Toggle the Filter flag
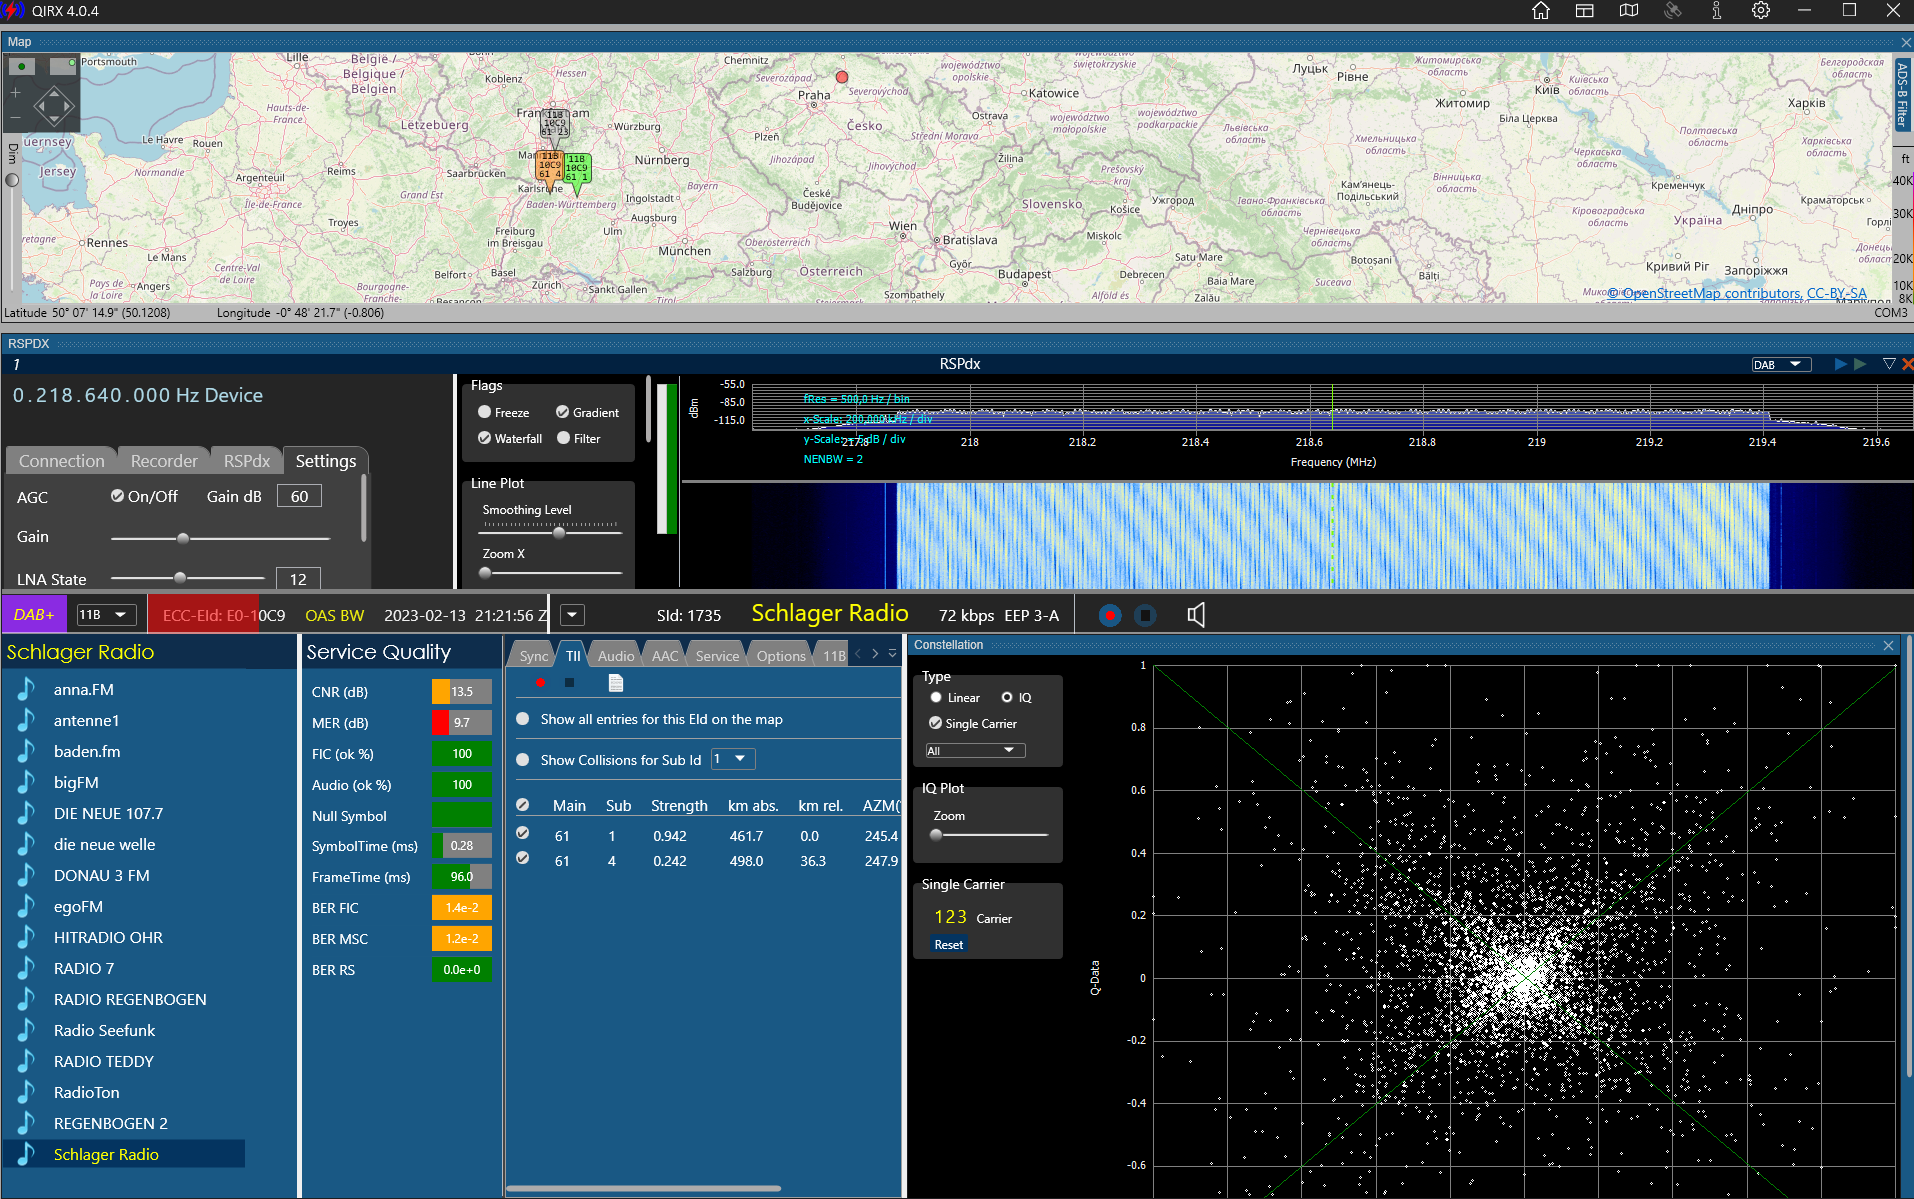The height and width of the screenshot is (1199, 1914). (563, 438)
